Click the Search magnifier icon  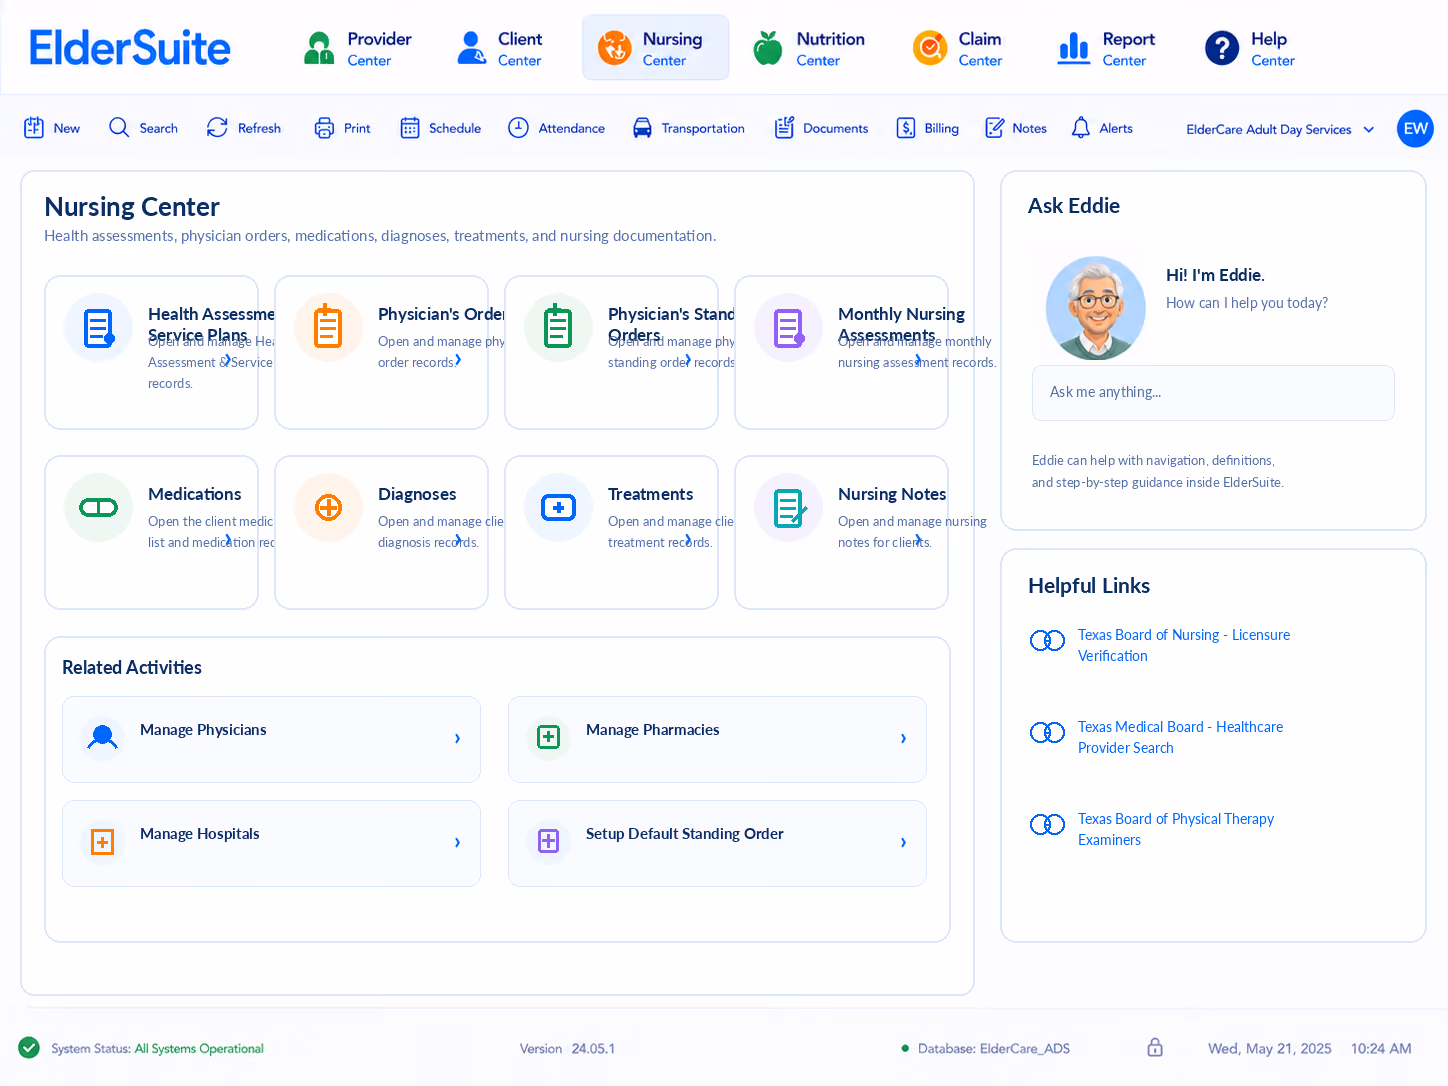tap(119, 128)
